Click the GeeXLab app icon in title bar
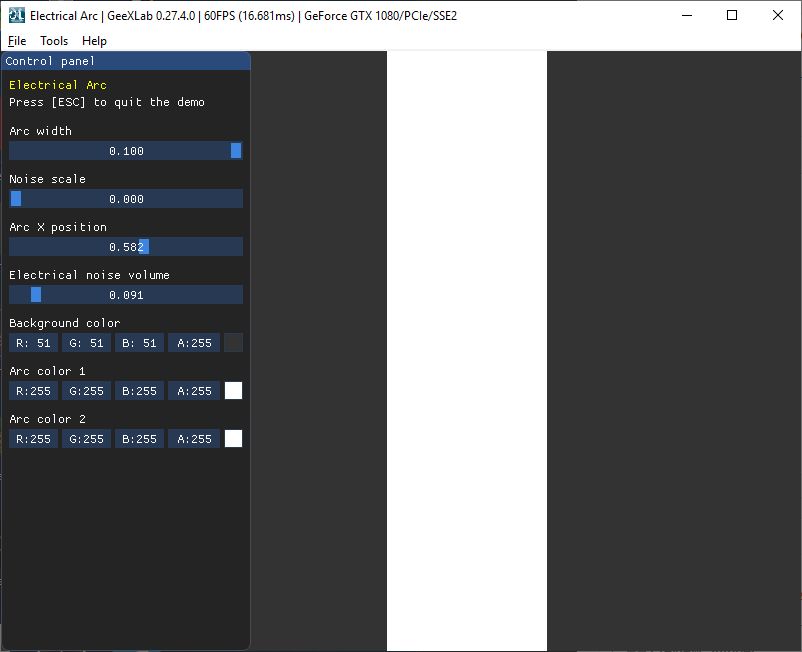This screenshot has width=802, height=652. pyautogui.click(x=16, y=15)
